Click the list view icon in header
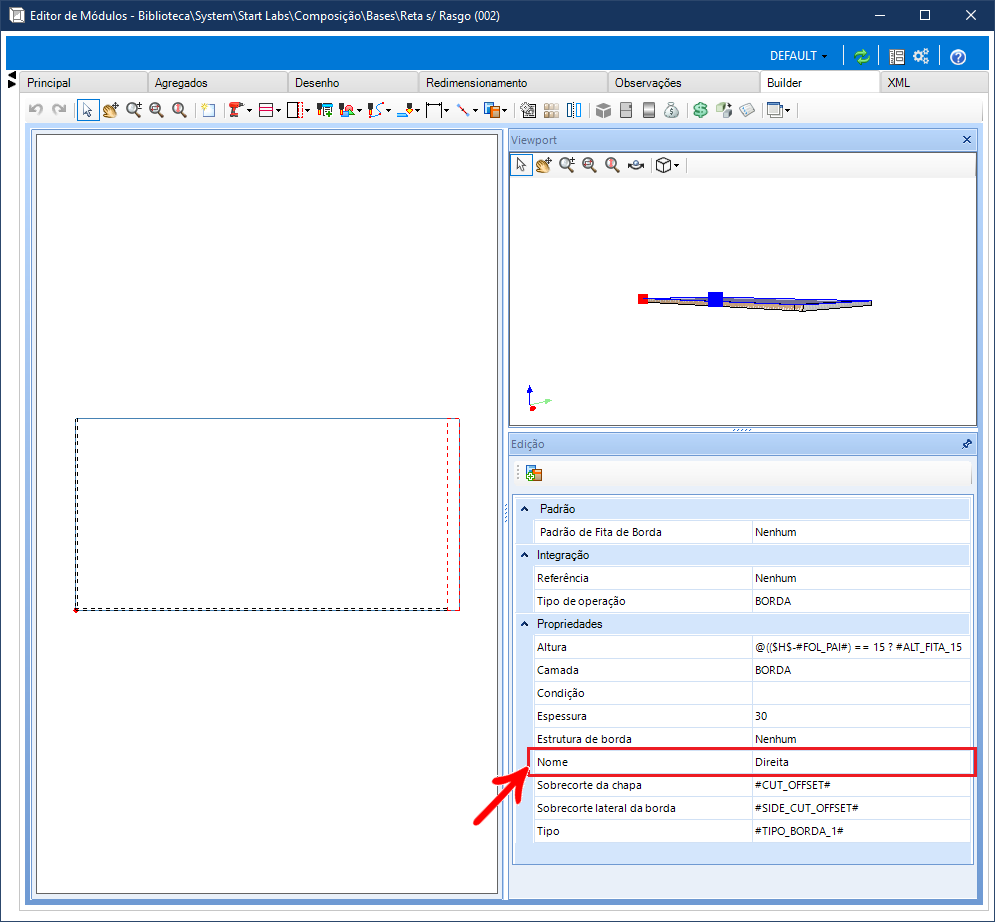The width and height of the screenshot is (995, 922). (897, 56)
